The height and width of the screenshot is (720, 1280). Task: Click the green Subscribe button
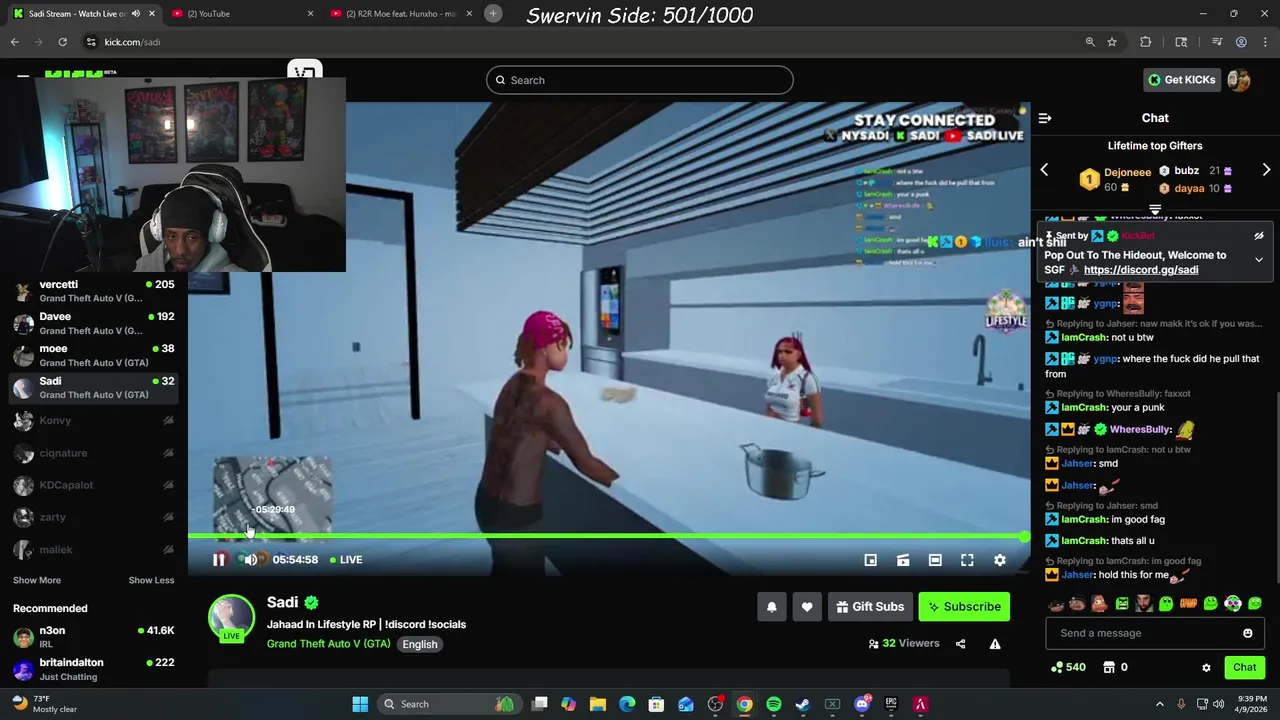pyautogui.click(x=964, y=607)
